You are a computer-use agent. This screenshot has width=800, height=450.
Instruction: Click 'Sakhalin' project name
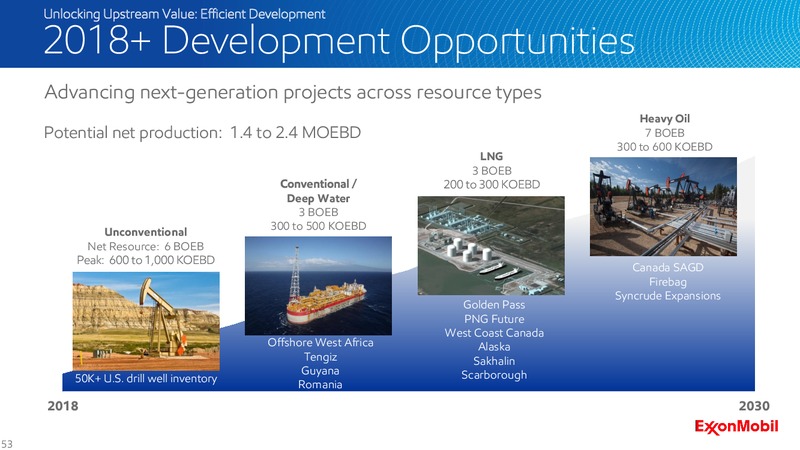(x=494, y=361)
